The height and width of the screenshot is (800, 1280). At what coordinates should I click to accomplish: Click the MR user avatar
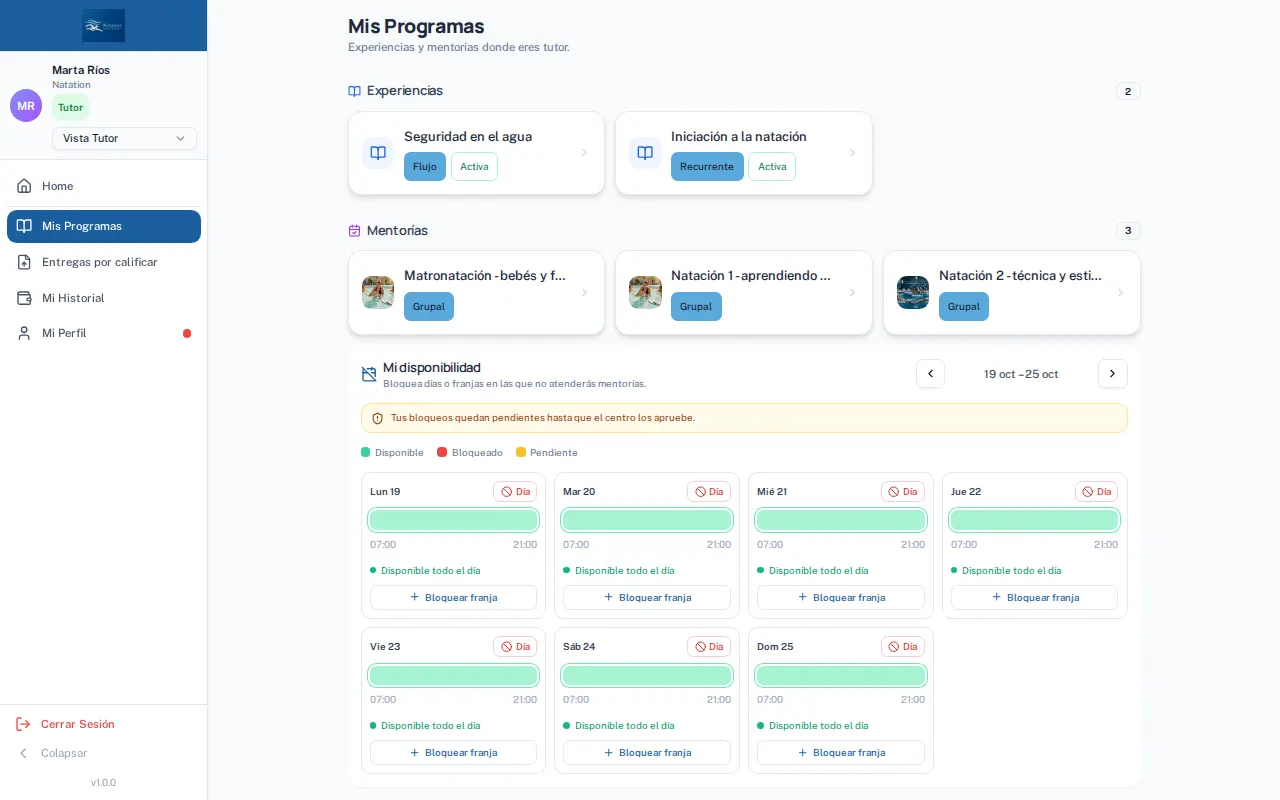tap(26, 105)
